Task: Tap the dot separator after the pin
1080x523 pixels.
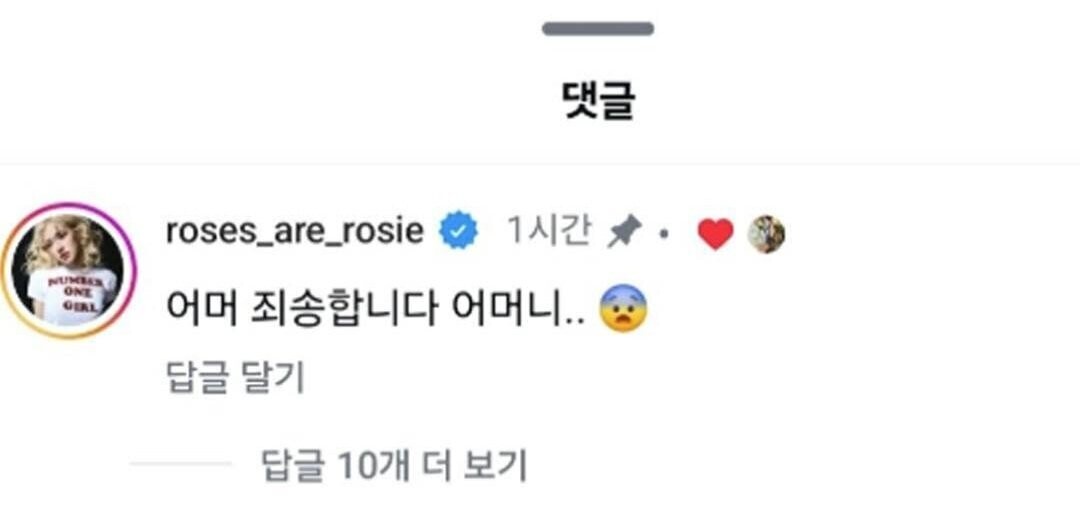Action: click(x=664, y=234)
